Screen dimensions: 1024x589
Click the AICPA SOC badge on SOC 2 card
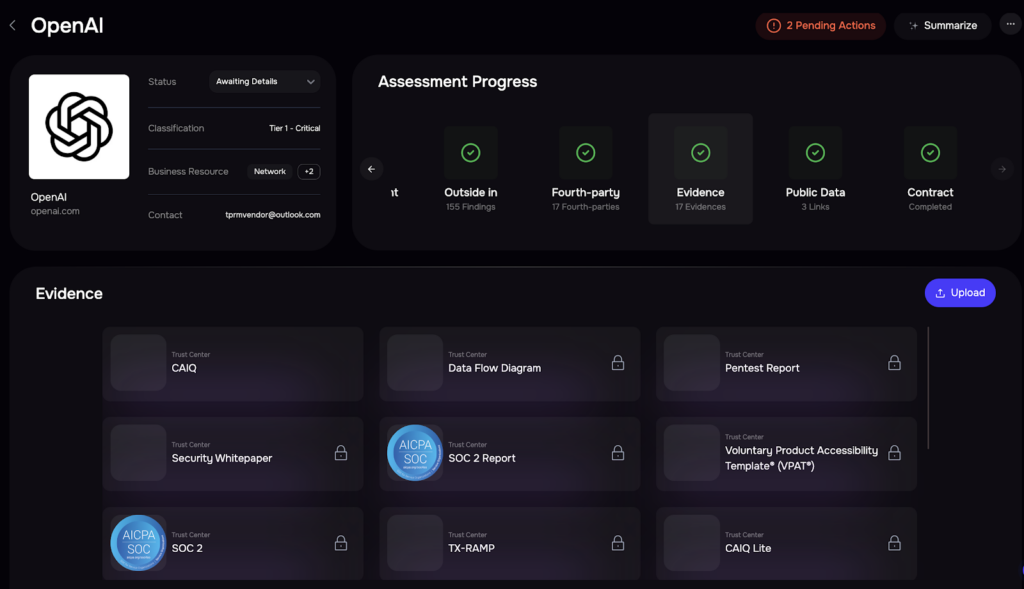138,543
